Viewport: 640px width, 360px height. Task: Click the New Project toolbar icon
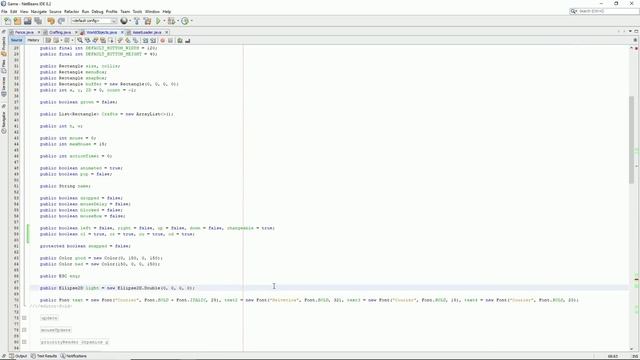click(x=17, y=21)
